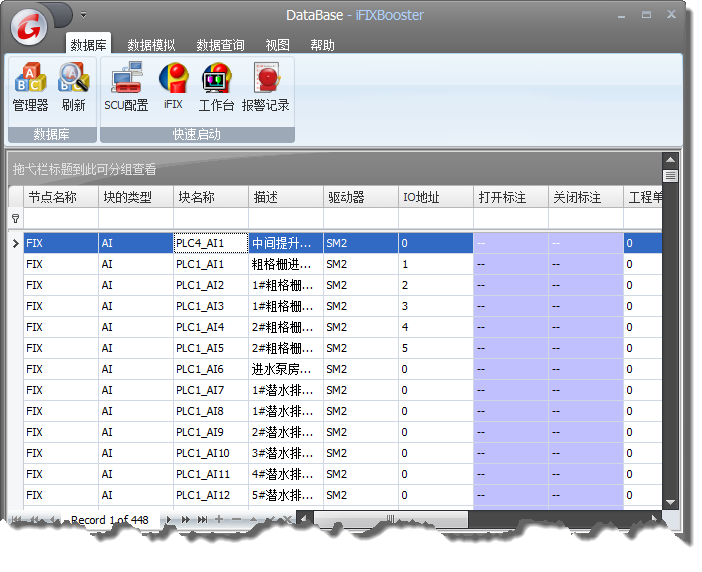Click the vertical scrollbar up arrow
This screenshot has height=572, width=702.
point(670,160)
